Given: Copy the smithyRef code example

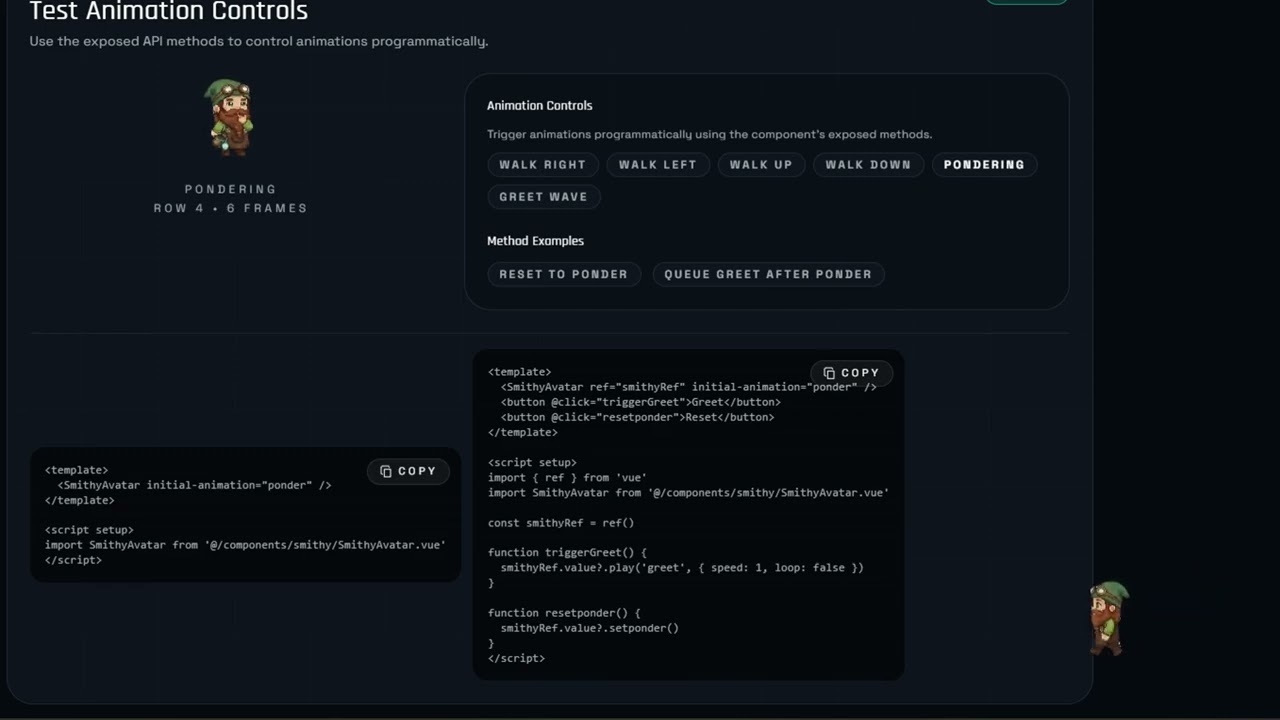Looking at the screenshot, I should [x=851, y=373].
